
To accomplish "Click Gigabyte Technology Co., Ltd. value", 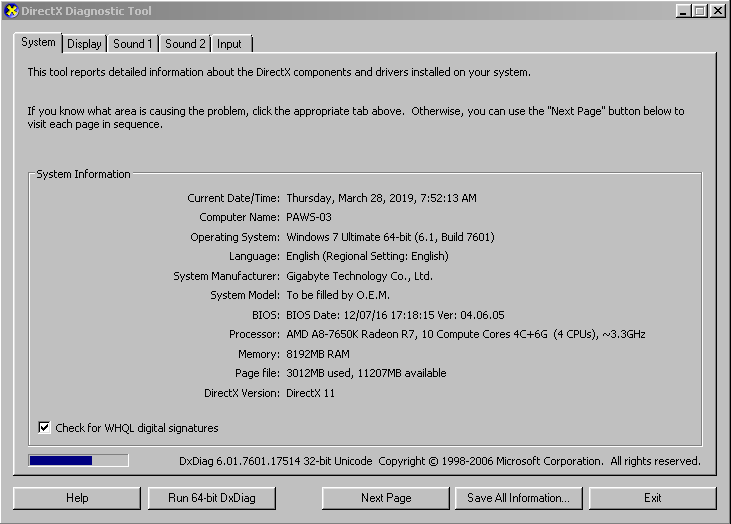I will [359, 276].
